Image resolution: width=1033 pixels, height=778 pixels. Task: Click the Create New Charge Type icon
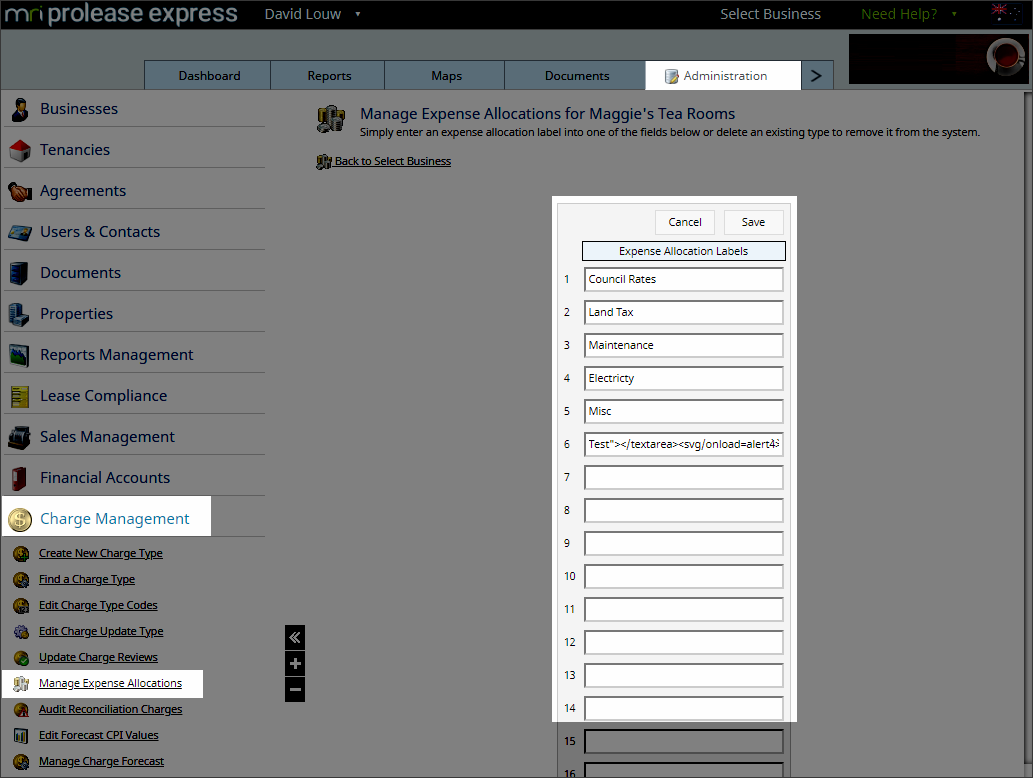point(21,554)
